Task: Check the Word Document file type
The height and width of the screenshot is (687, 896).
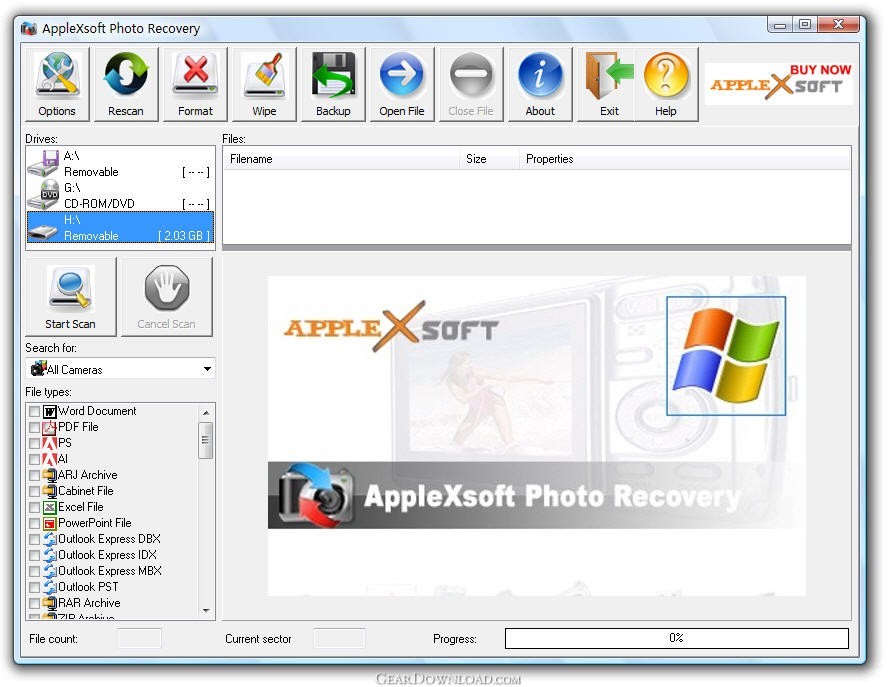Action: pyautogui.click(x=34, y=412)
